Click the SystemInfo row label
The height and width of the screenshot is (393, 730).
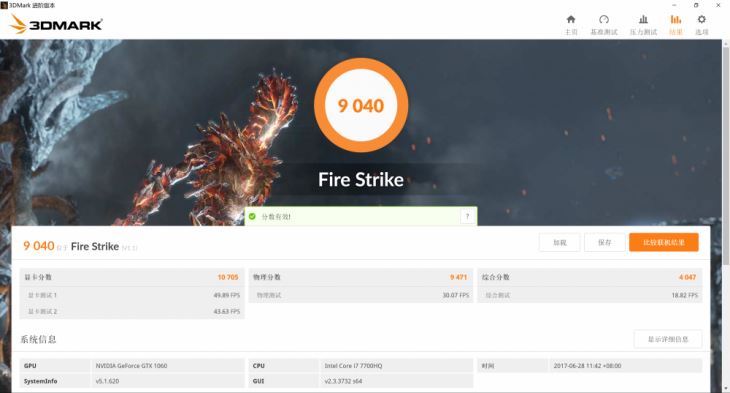[41, 381]
